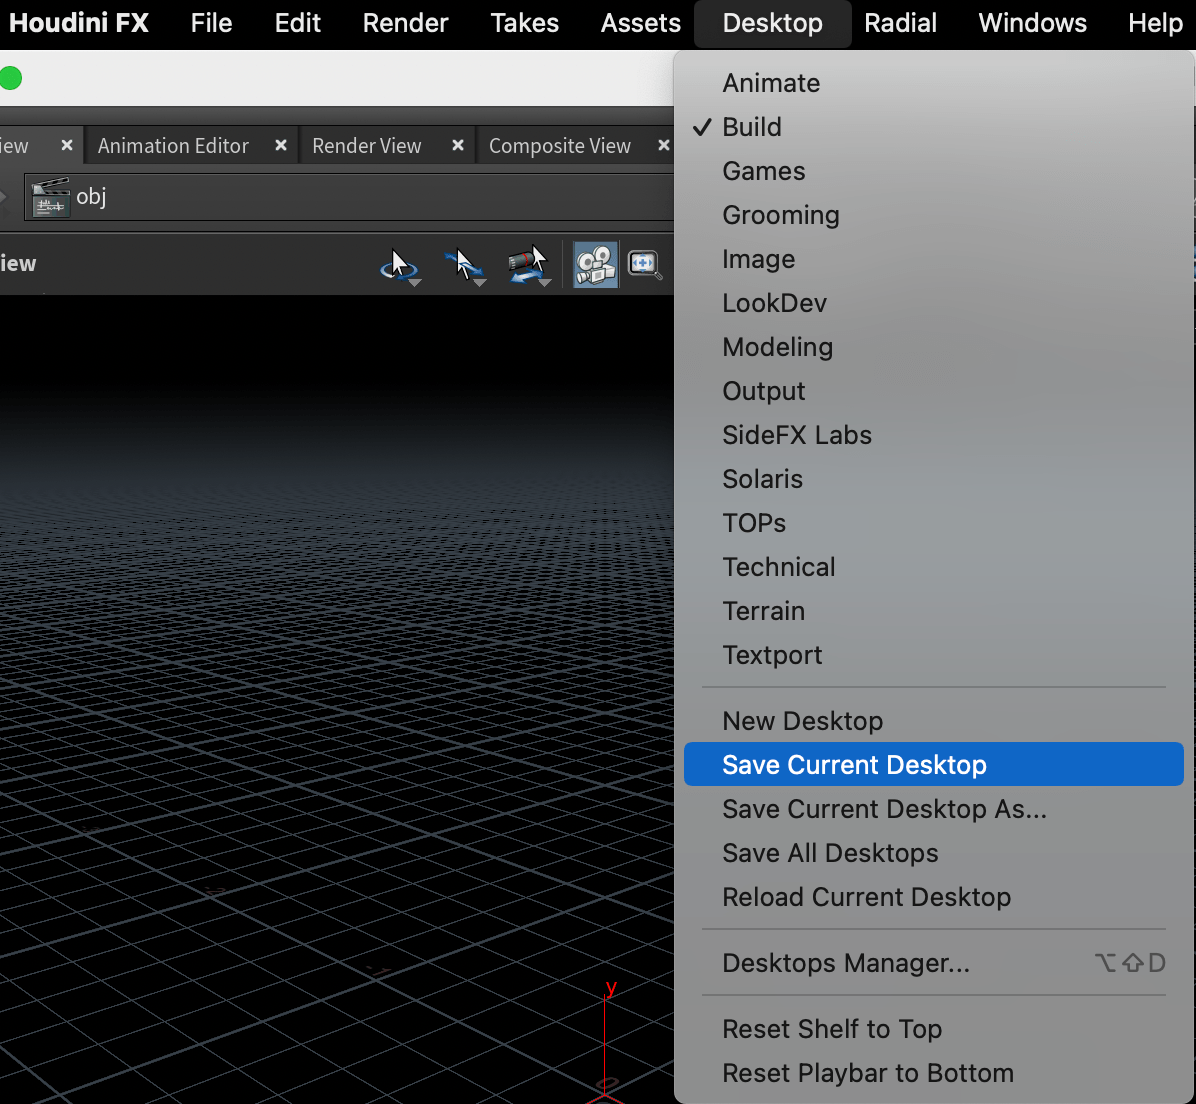Open Desktops Manager...
The width and height of the screenshot is (1196, 1104).
(x=934, y=963)
